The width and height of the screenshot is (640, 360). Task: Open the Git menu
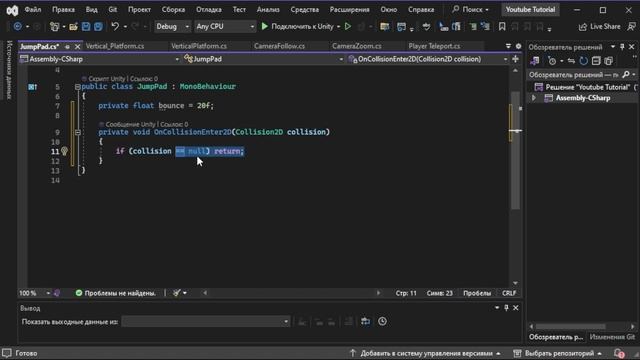[113, 9]
